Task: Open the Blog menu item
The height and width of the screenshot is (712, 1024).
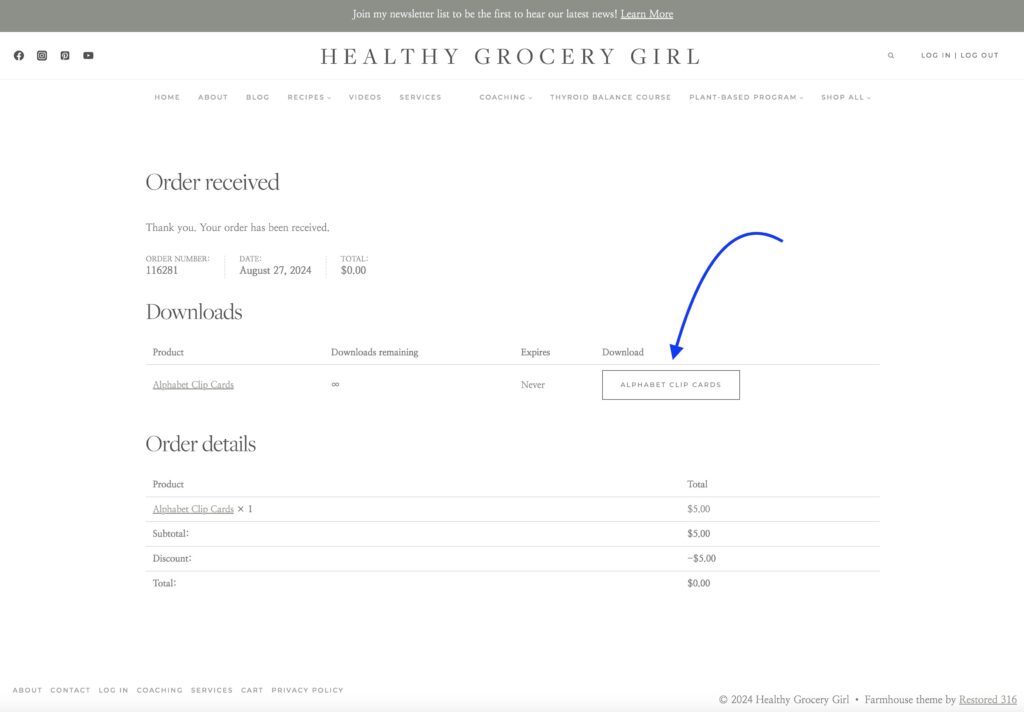Action: coord(257,98)
